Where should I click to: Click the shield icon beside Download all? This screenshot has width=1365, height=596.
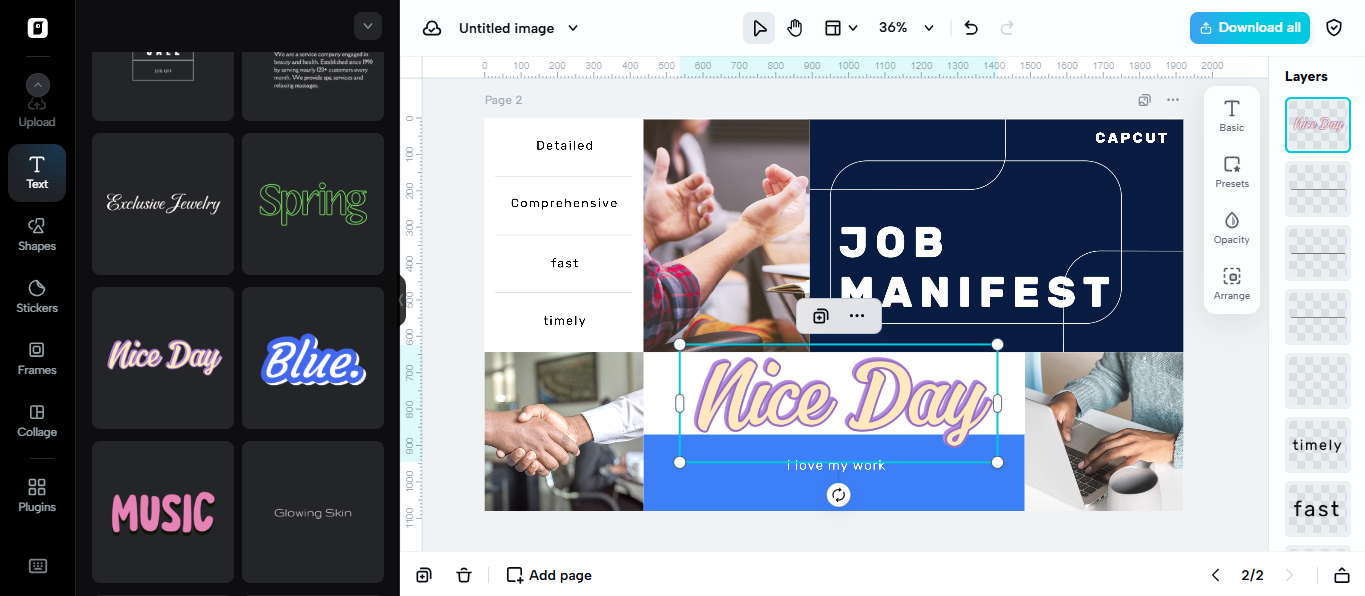(x=1334, y=28)
